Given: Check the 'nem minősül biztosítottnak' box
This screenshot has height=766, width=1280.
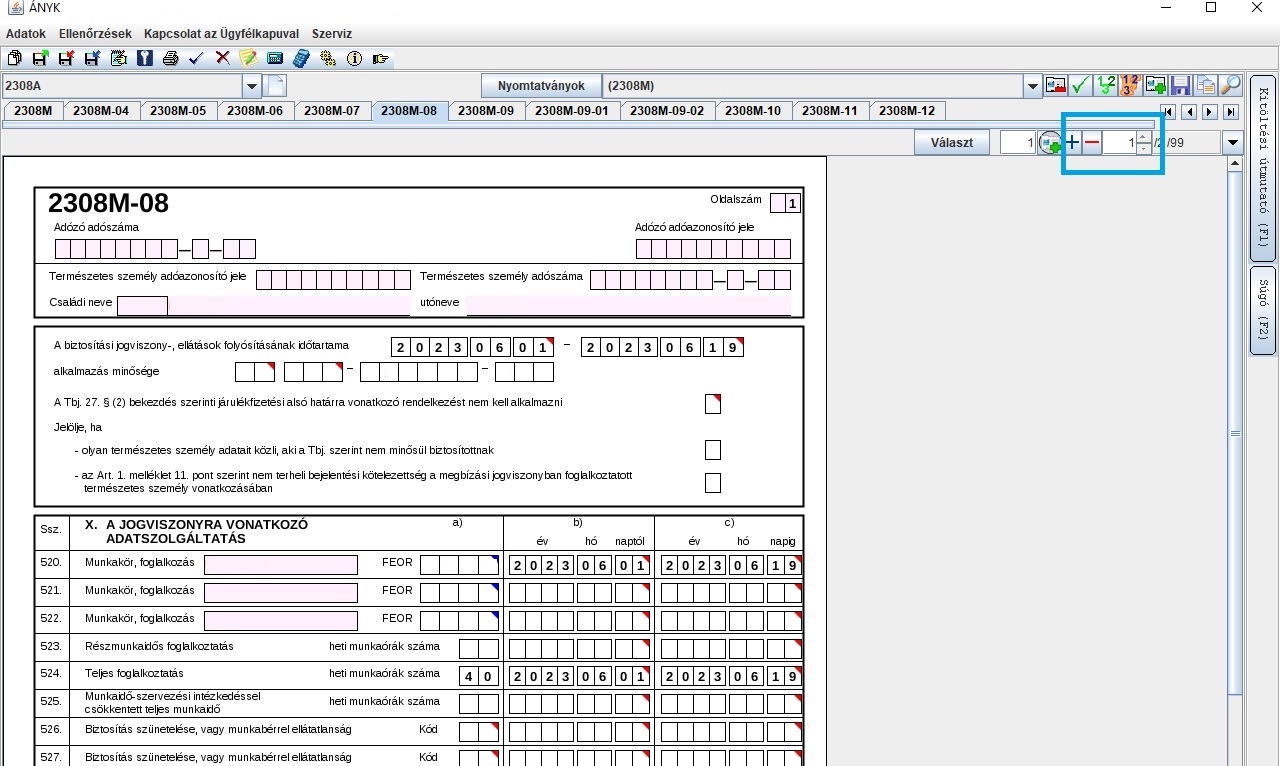Looking at the screenshot, I should [712, 450].
